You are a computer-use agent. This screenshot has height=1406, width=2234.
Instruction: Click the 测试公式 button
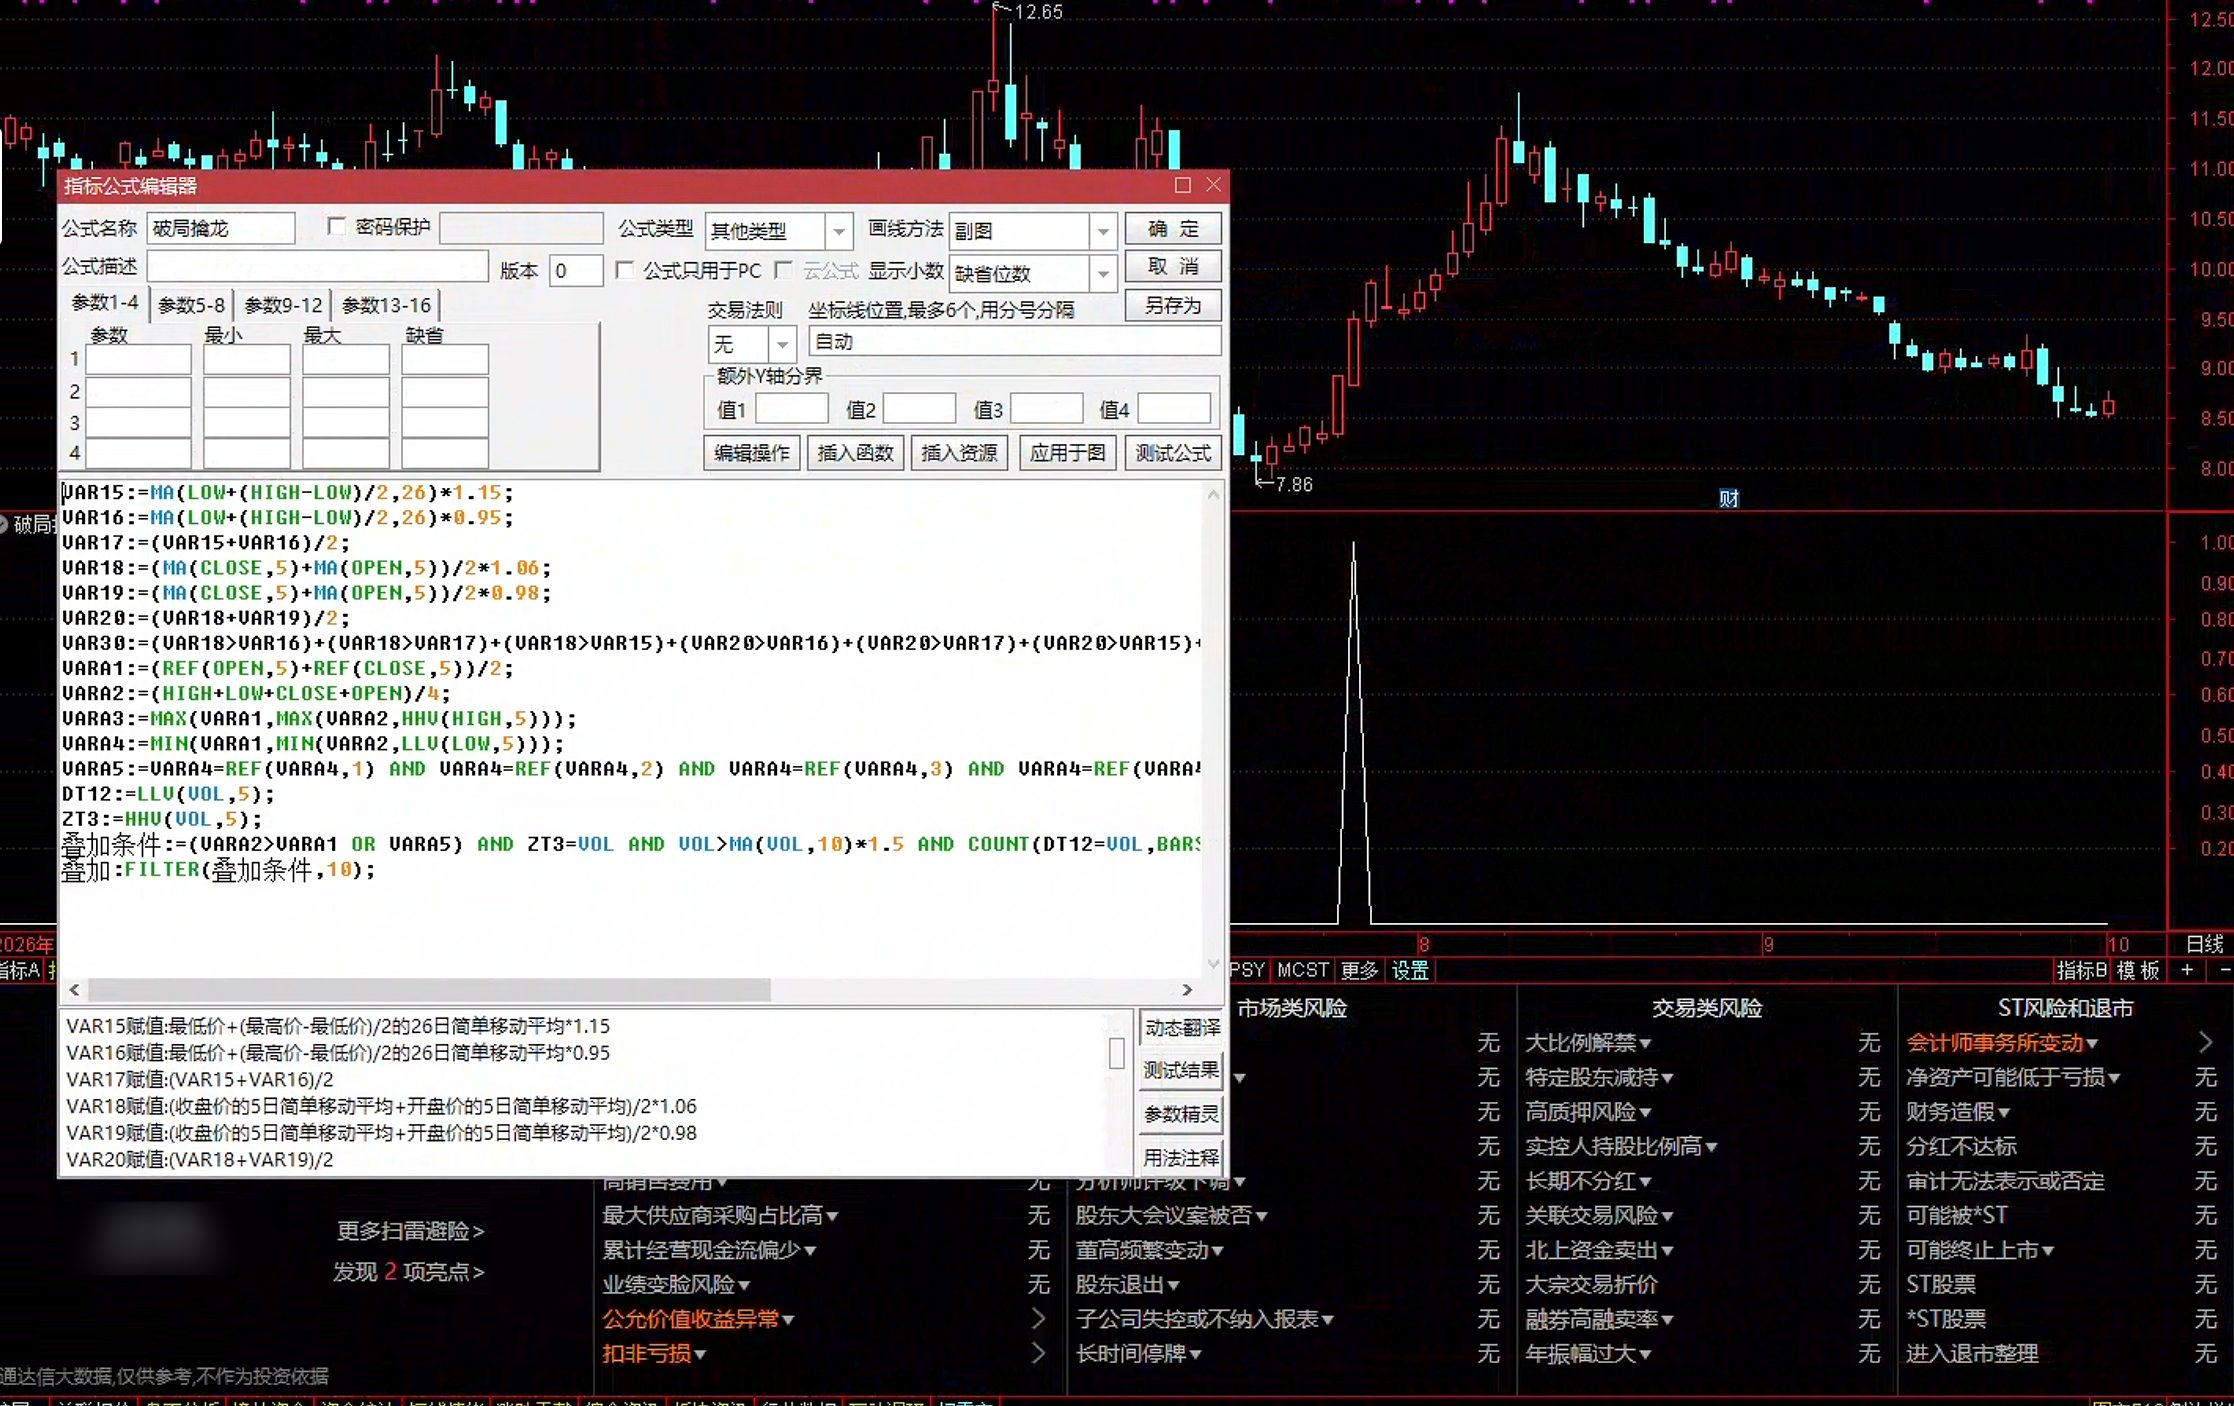coord(1172,453)
